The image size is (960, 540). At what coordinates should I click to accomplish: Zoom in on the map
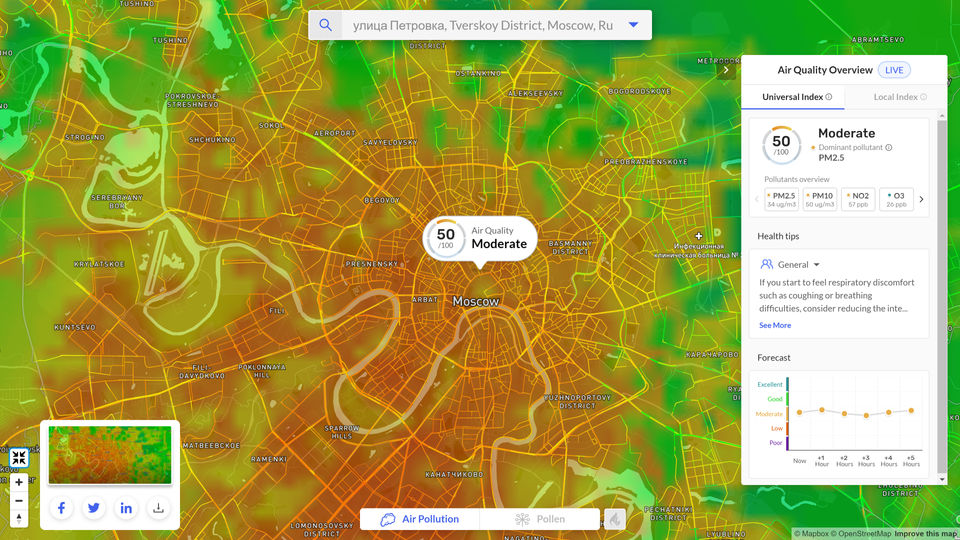pos(19,482)
